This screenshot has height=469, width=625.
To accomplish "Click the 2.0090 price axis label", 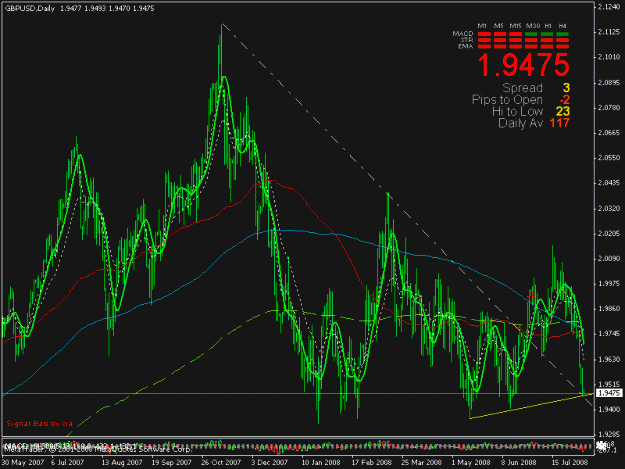I will point(609,259).
